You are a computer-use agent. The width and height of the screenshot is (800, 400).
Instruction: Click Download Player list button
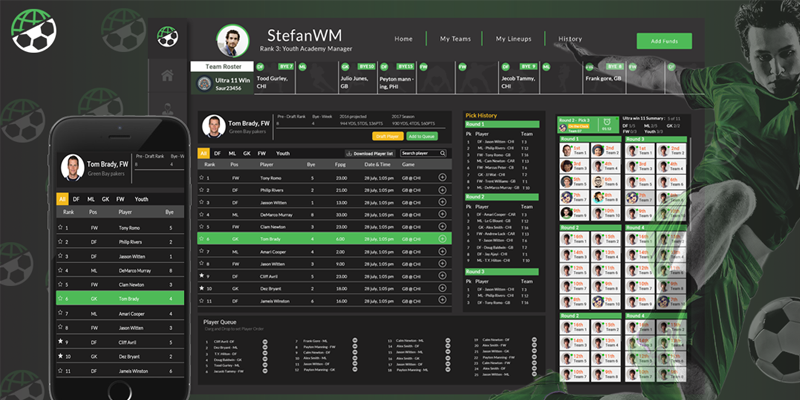(x=370, y=153)
